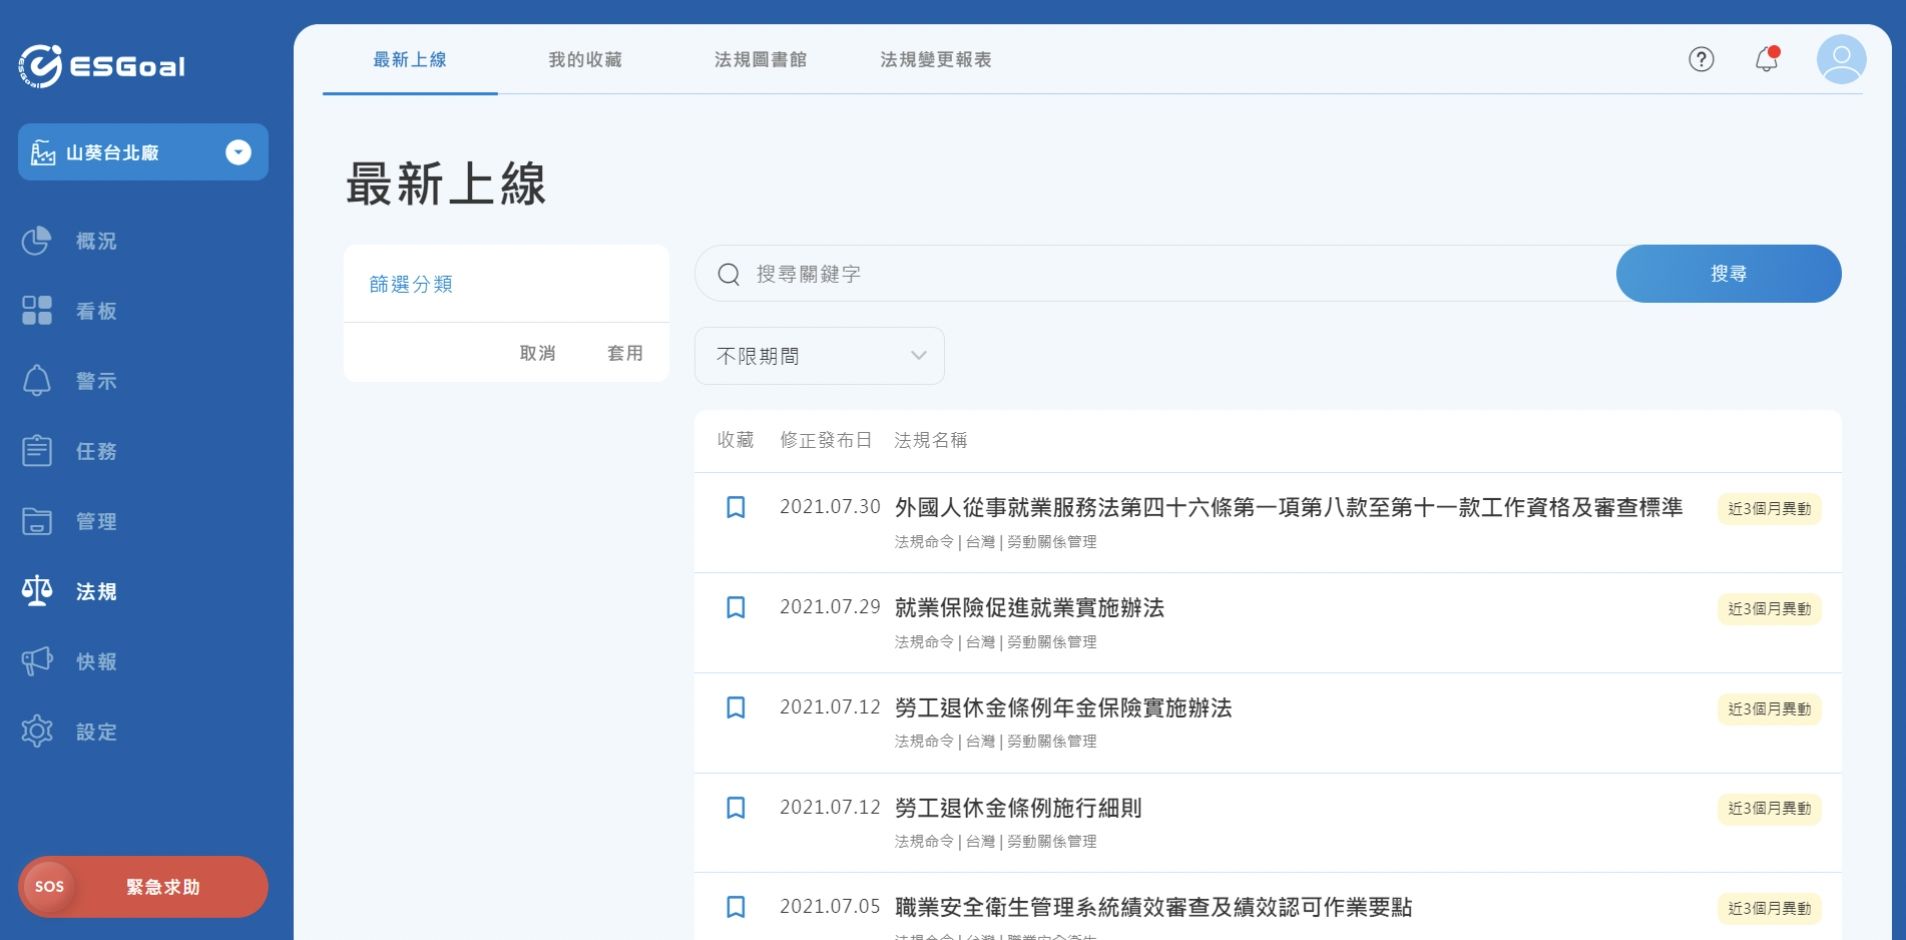Open the 概況 overview pie icon
Screen dimensions: 1906x940
pos(37,241)
